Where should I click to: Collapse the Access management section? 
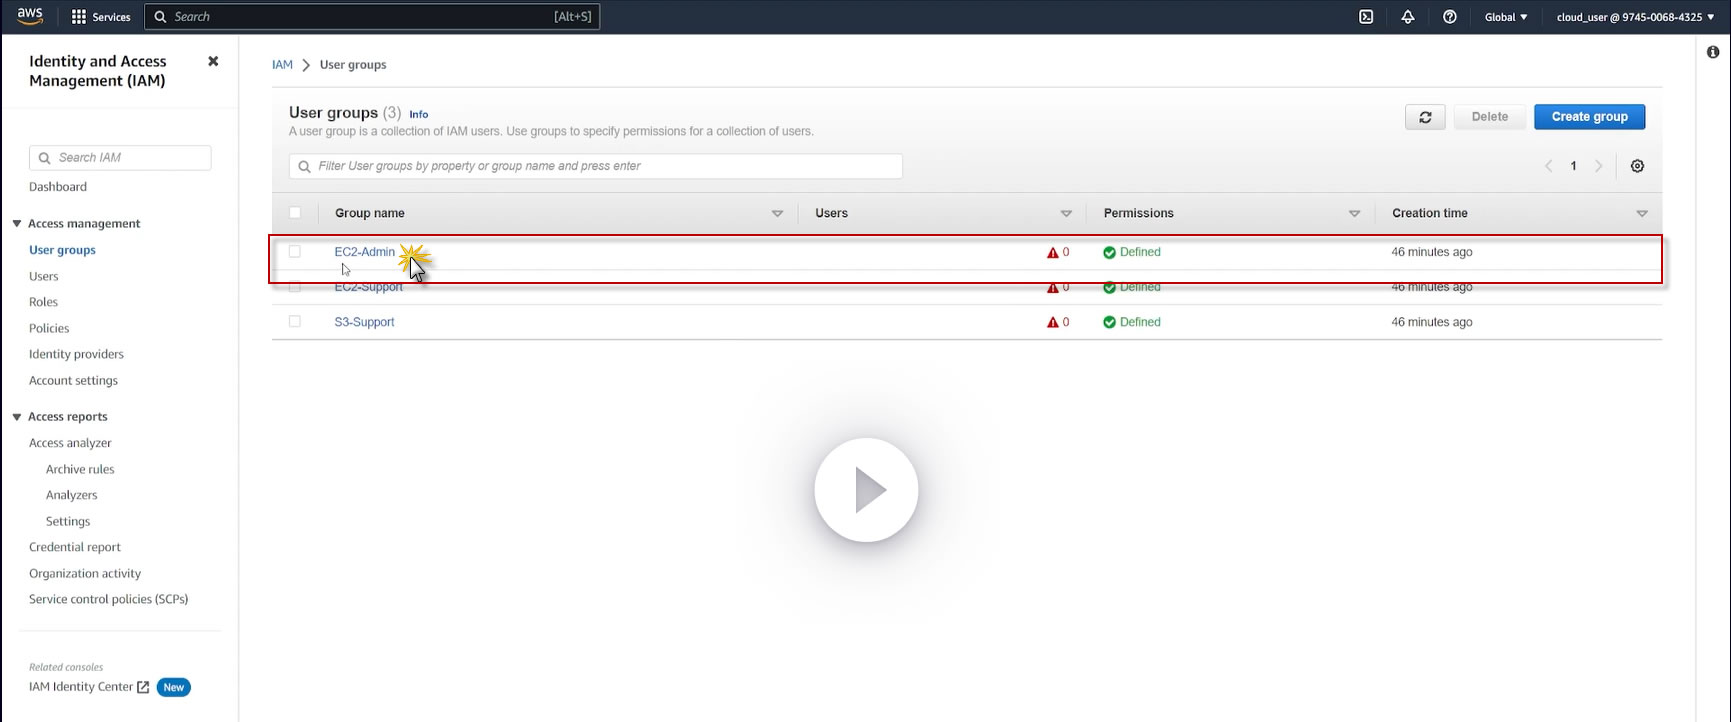pos(17,223)
